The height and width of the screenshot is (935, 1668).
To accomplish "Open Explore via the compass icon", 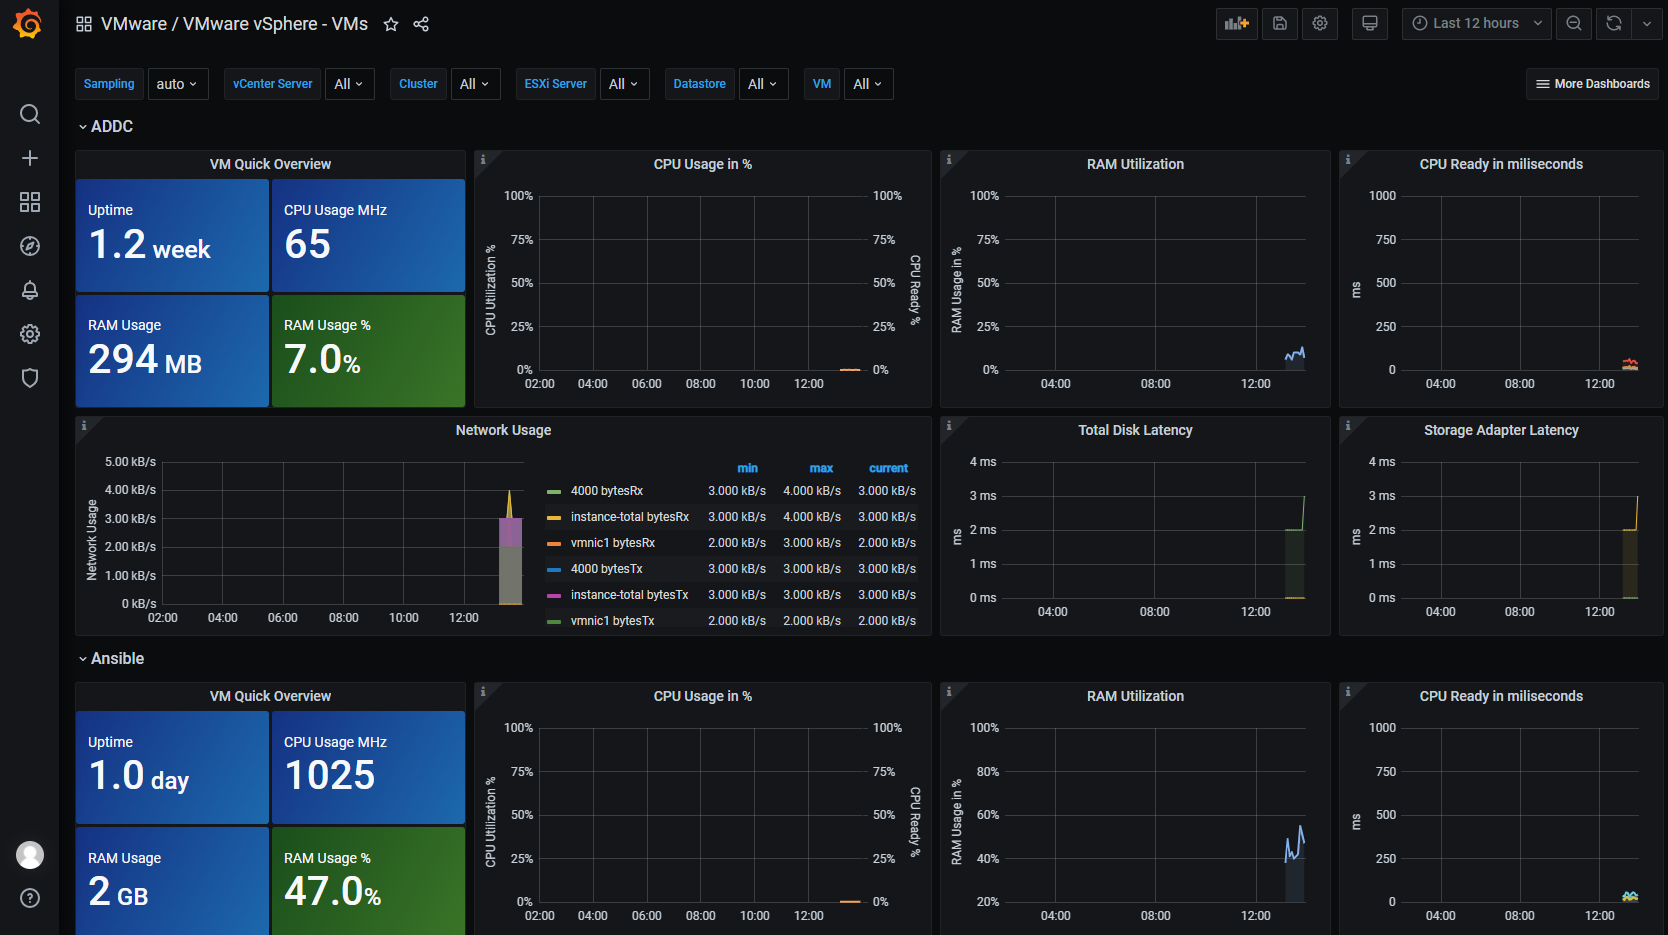I will pos(30,246).
